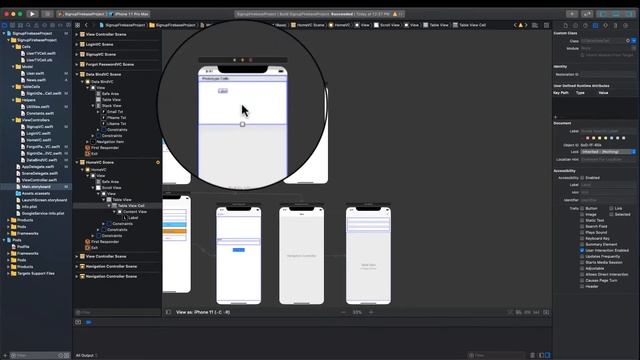The image size is (640, 360).
Task: Collapse the Data BindVC Scene
Action: click(77, 74)
